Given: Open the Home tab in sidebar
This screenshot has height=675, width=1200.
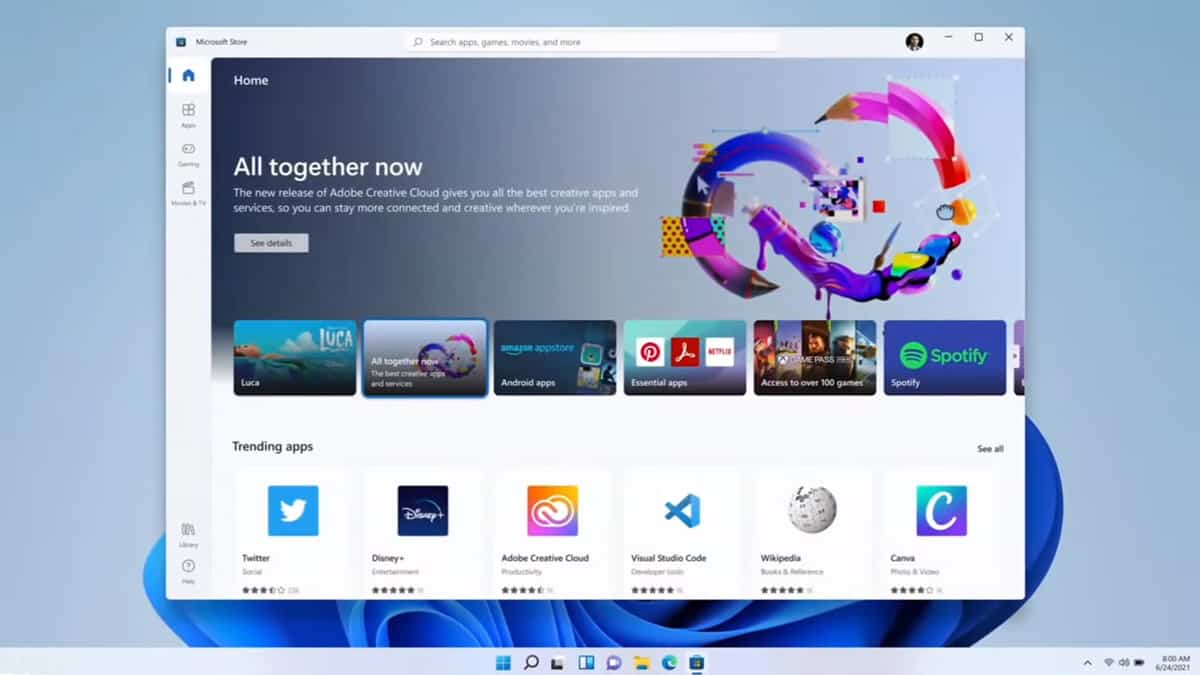Looking at the screenshot, I should pyautogui.click(x=188, y=76).
